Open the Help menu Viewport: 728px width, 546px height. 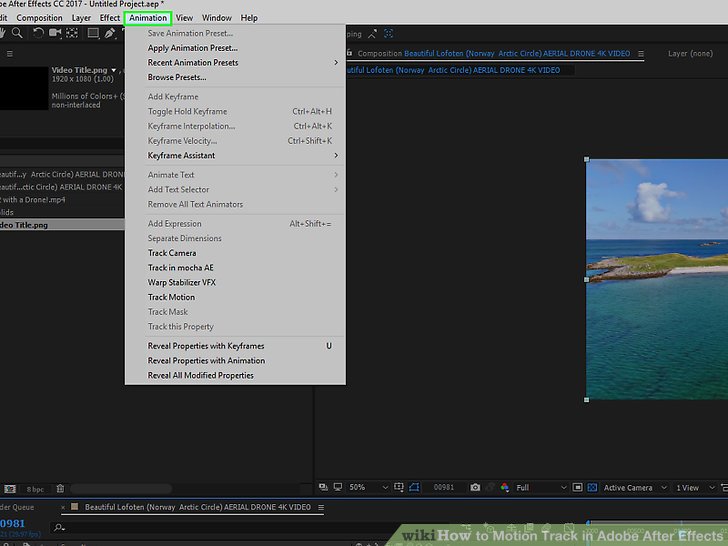[249, 18]
